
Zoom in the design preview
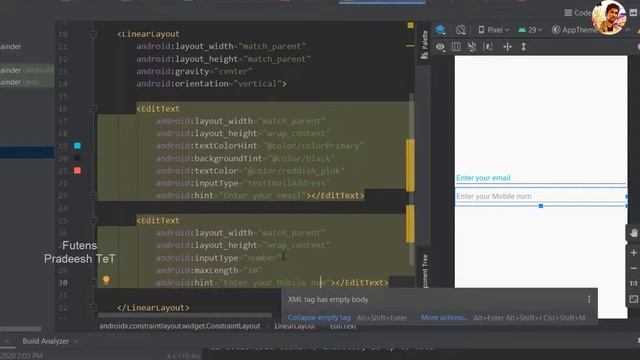click(633, 253)
